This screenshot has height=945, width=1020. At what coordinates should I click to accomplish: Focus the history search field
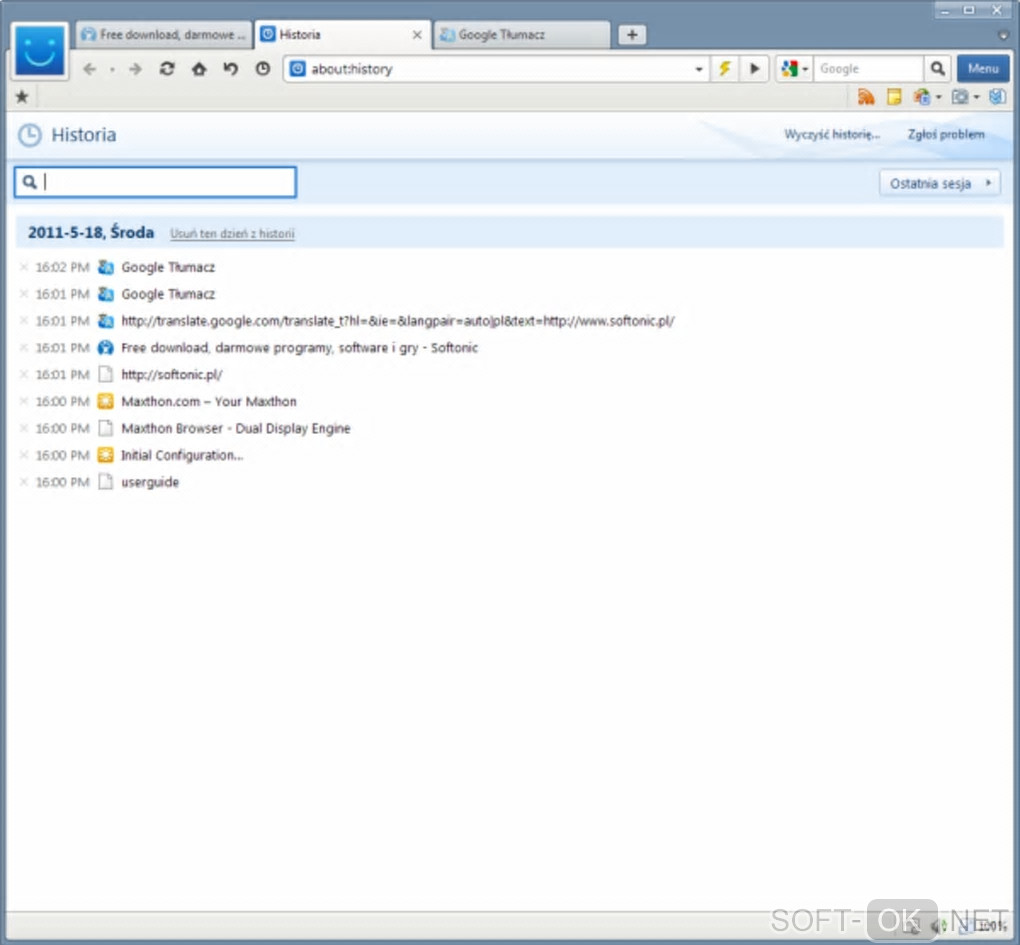(x=155, y=182)
